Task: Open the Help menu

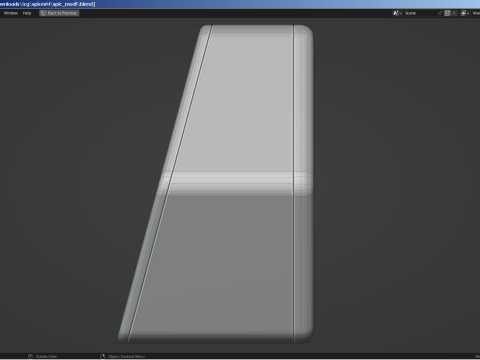Action: click(x=27, y=13)
